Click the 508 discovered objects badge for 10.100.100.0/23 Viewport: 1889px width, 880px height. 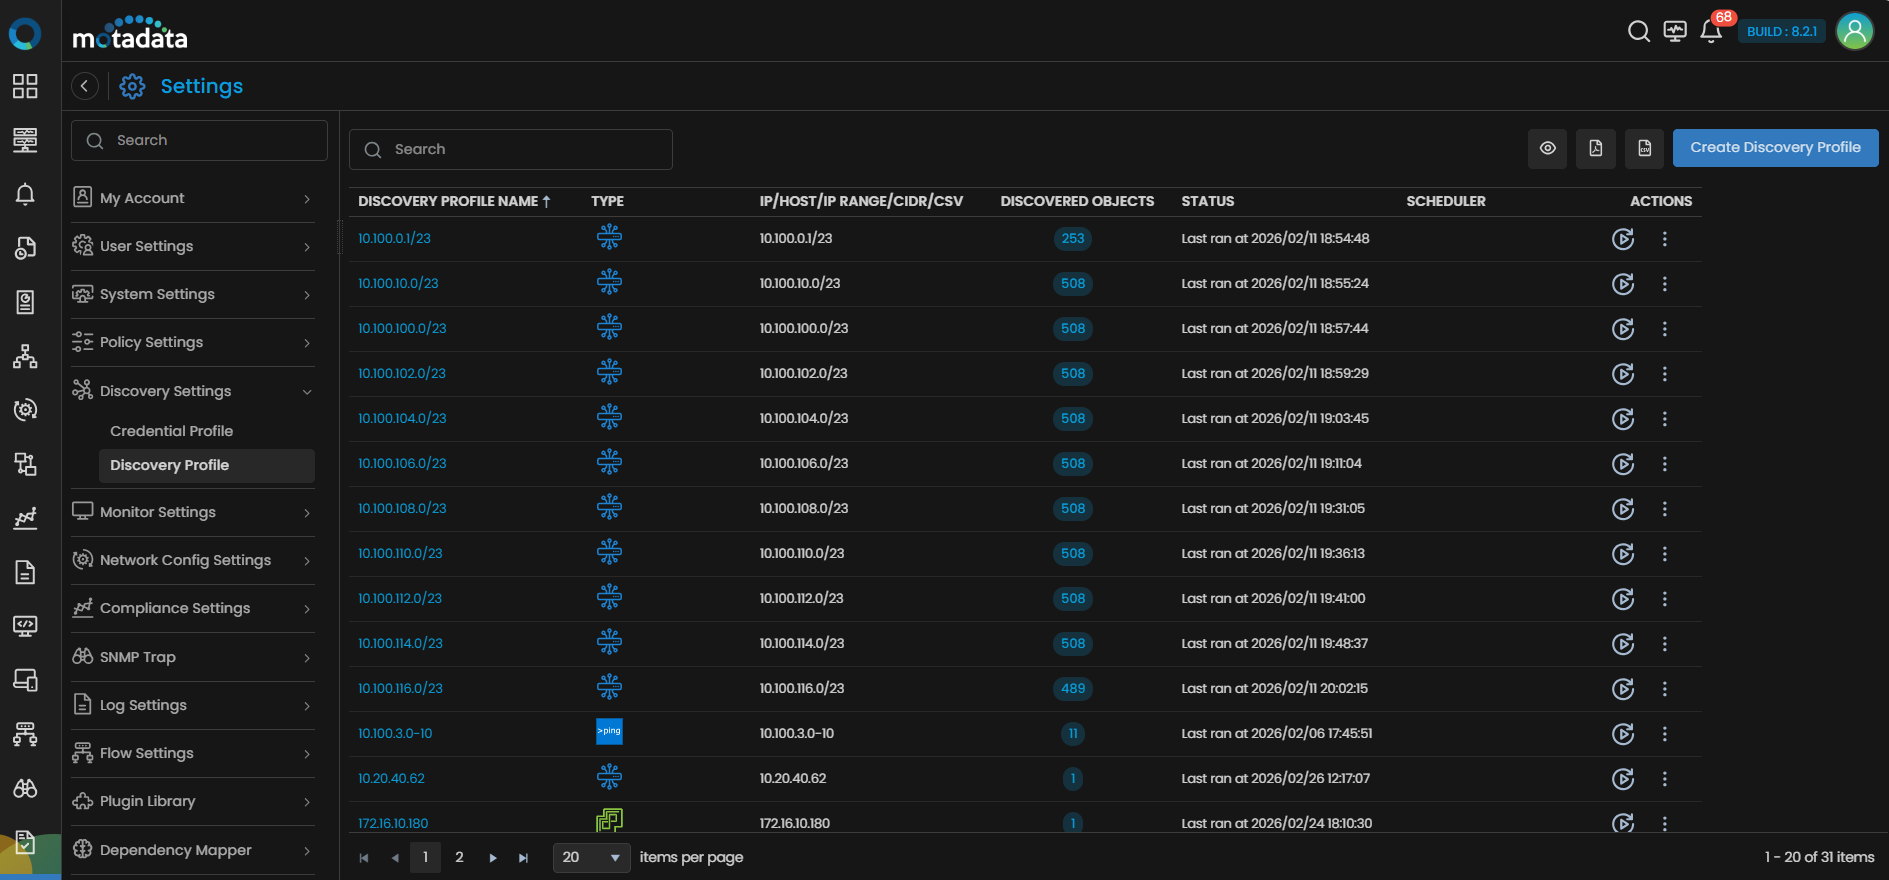click(x=1072, y=329)
